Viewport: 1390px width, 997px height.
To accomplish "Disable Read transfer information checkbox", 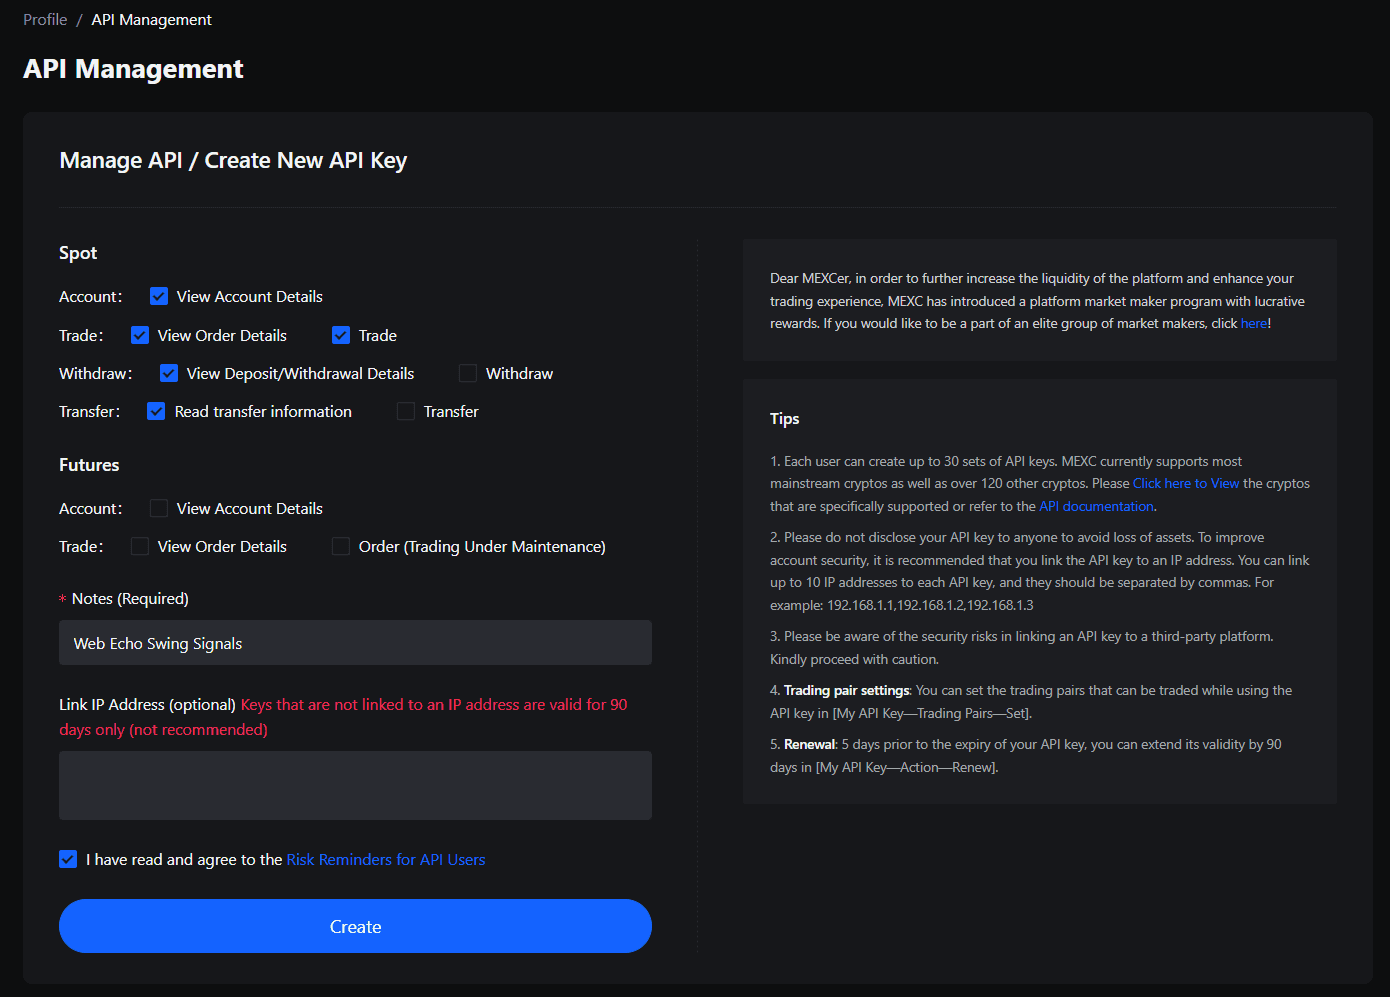I will [x=156, y=410].
